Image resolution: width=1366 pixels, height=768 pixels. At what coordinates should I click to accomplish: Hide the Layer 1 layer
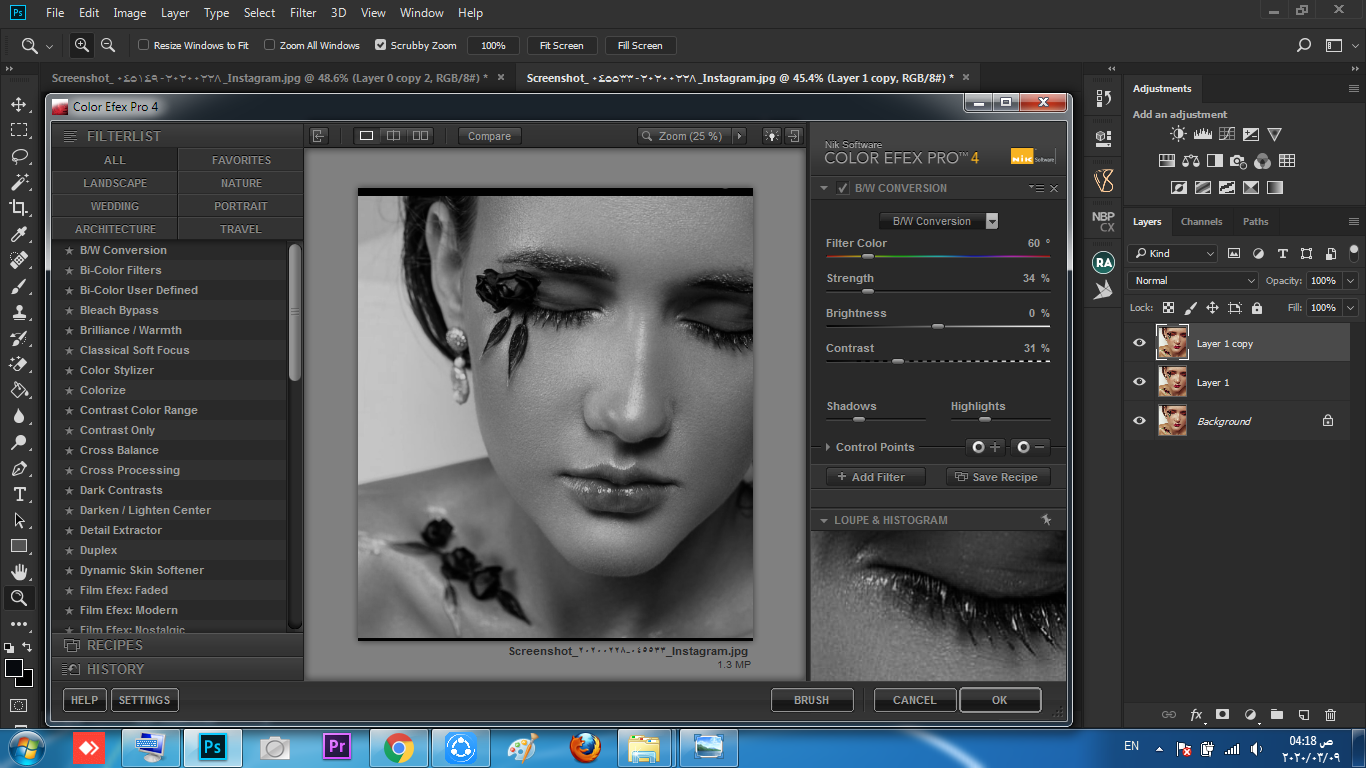(1139, 382)
